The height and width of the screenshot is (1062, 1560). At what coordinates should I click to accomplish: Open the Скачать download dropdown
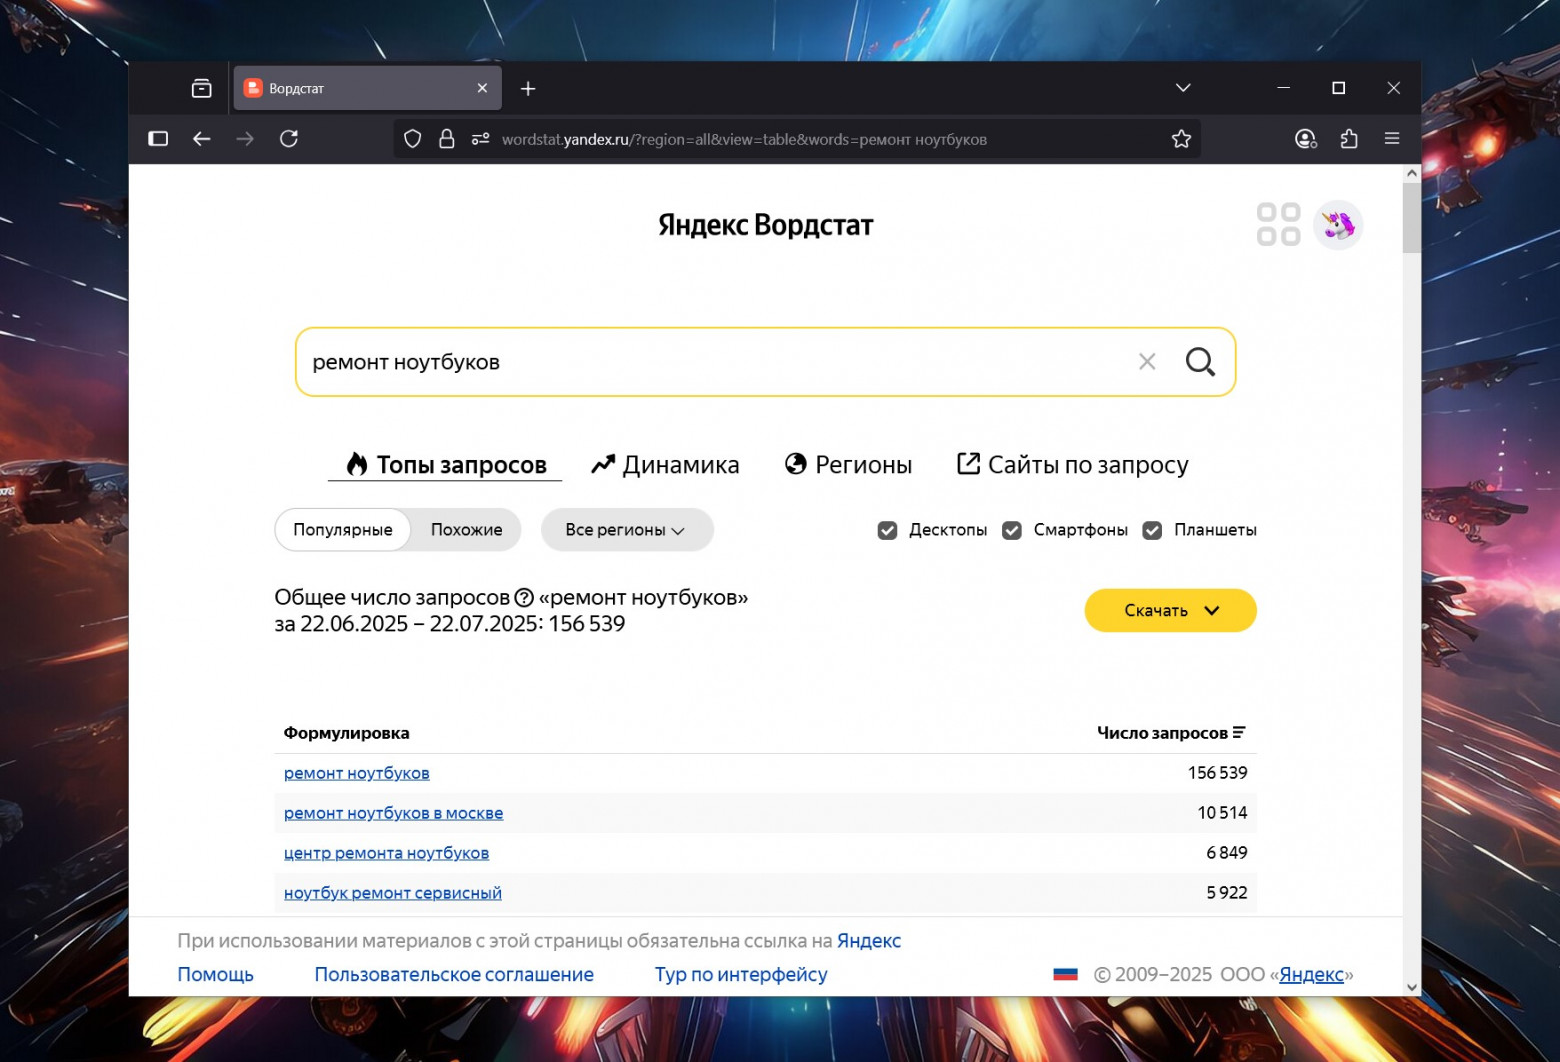tap(1170, 610)
